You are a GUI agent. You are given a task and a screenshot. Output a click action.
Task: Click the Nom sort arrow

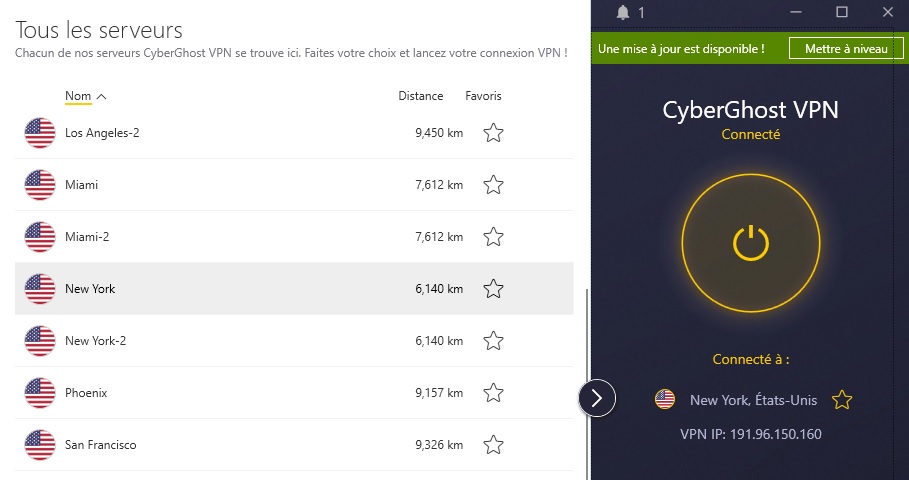point(101,96)
